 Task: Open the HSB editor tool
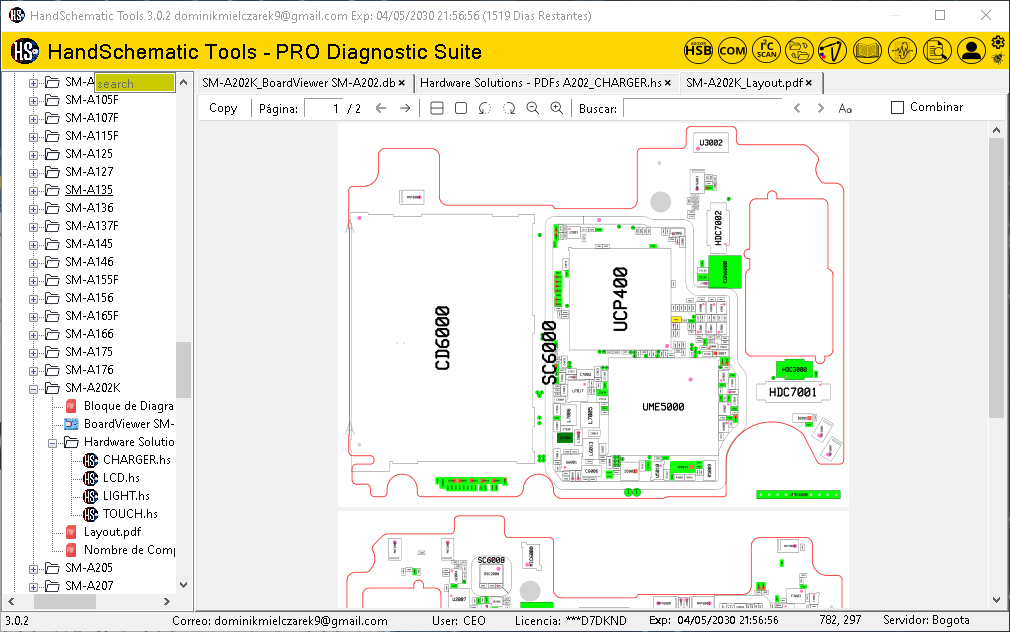click(x=698, y=50)
